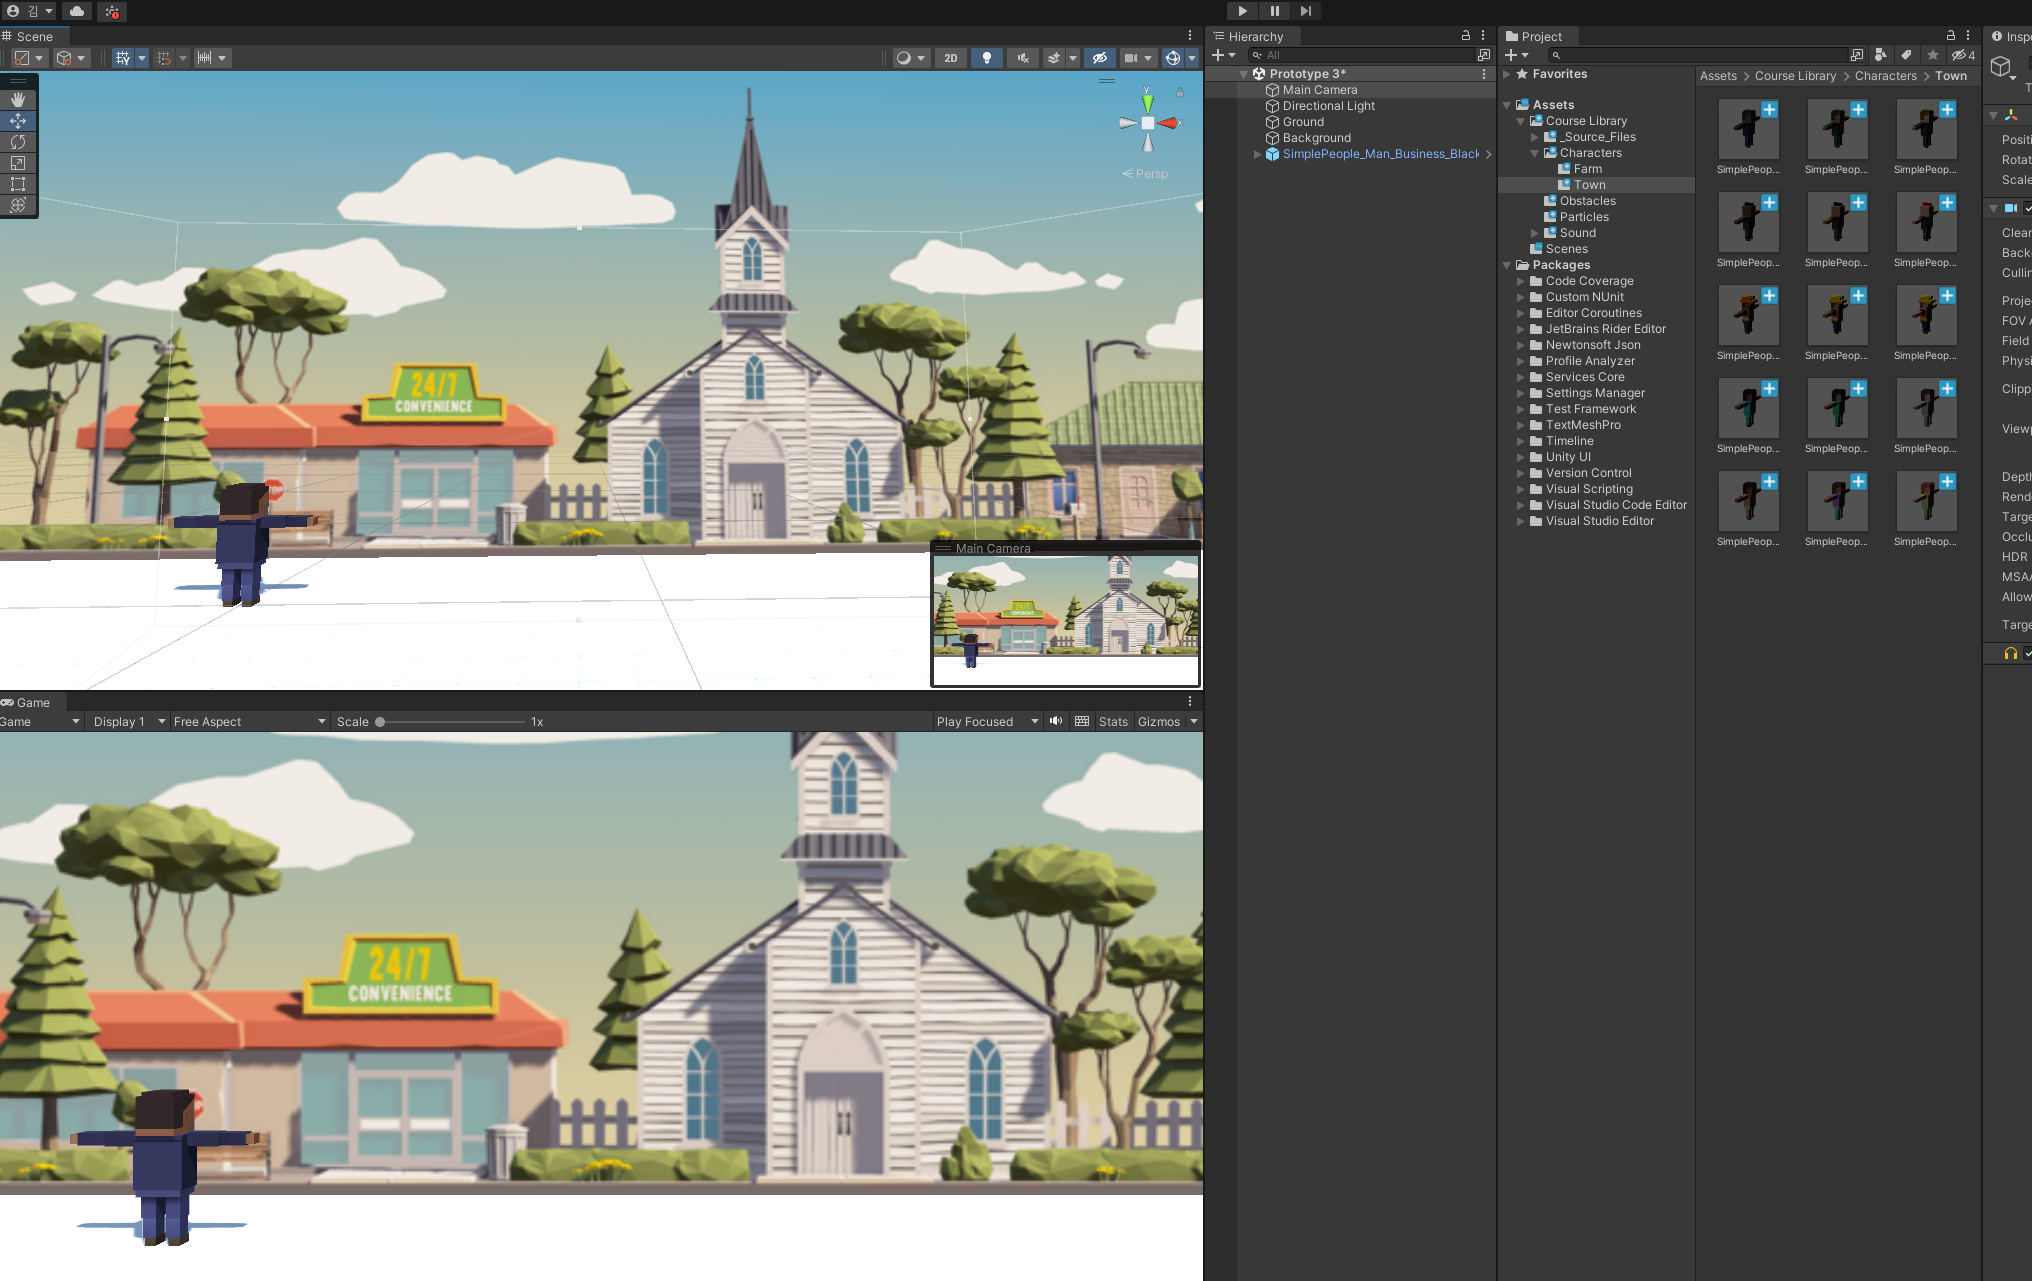Viewport: 2032px width, 1281px height.
Task: Click Characters in the breadcrumb path
Action: tap(1885, 76)
